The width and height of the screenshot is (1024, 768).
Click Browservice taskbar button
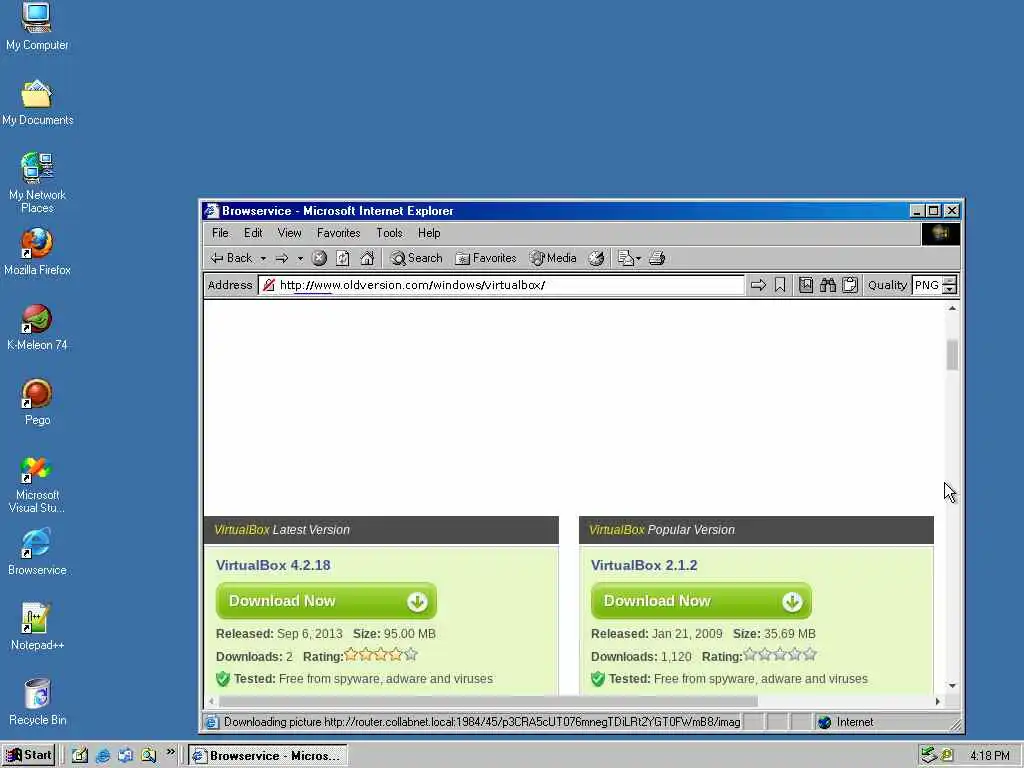pos(268,756)
